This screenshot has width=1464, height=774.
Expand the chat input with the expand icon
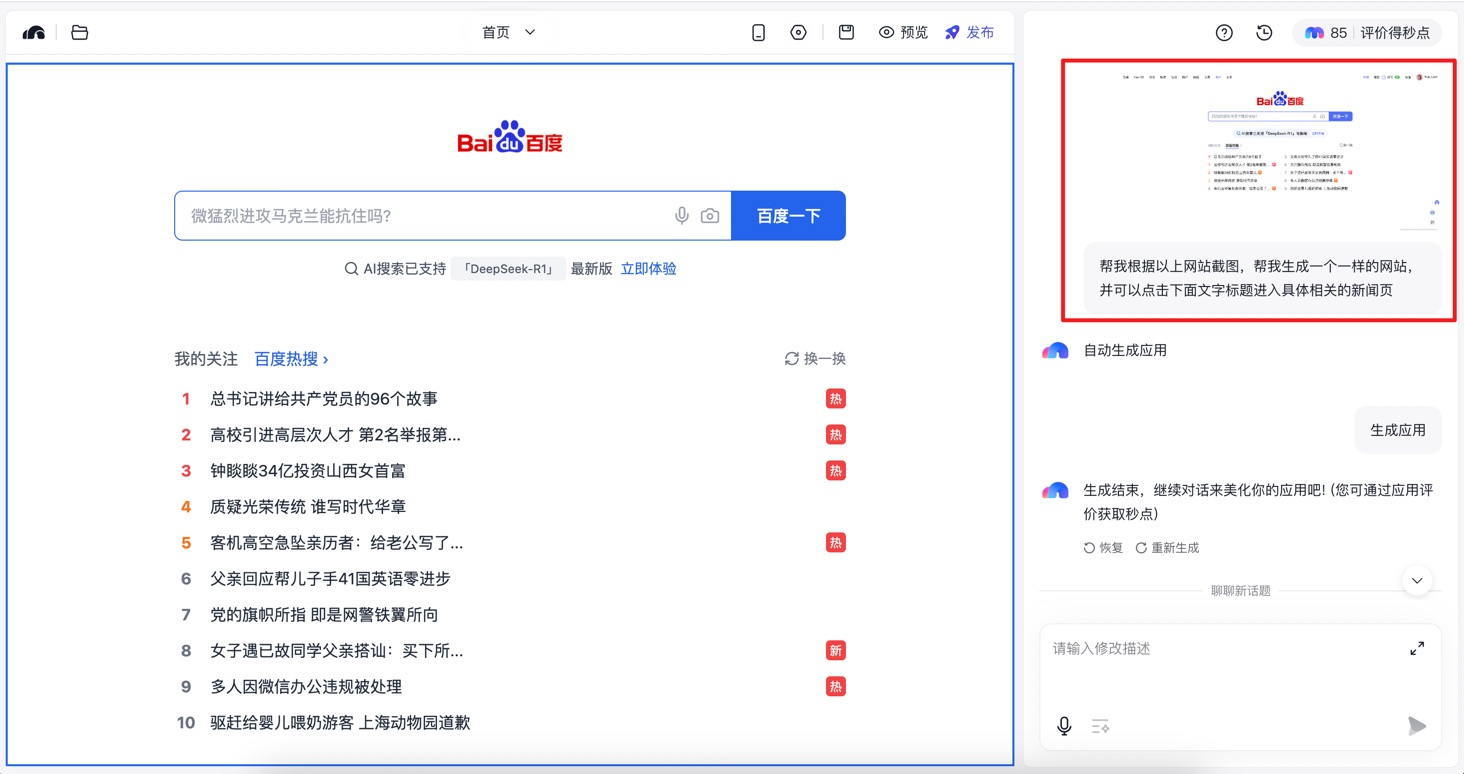(1417, 649)
